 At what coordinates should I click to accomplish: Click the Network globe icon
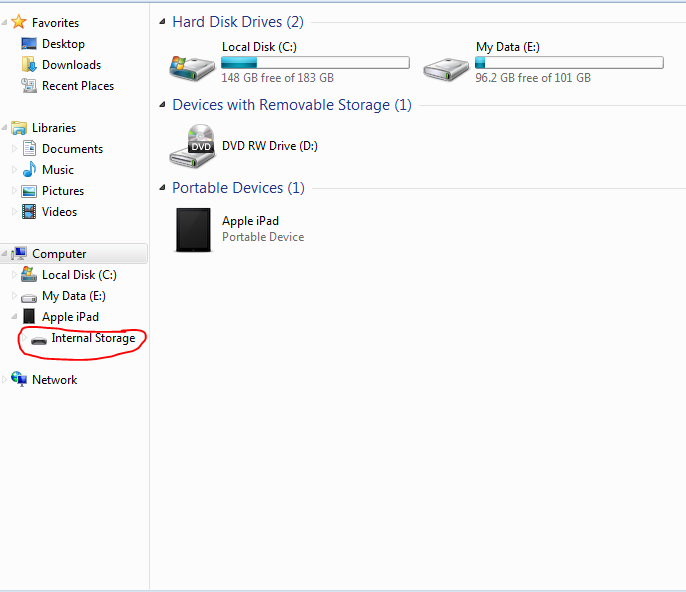(19, 379)
